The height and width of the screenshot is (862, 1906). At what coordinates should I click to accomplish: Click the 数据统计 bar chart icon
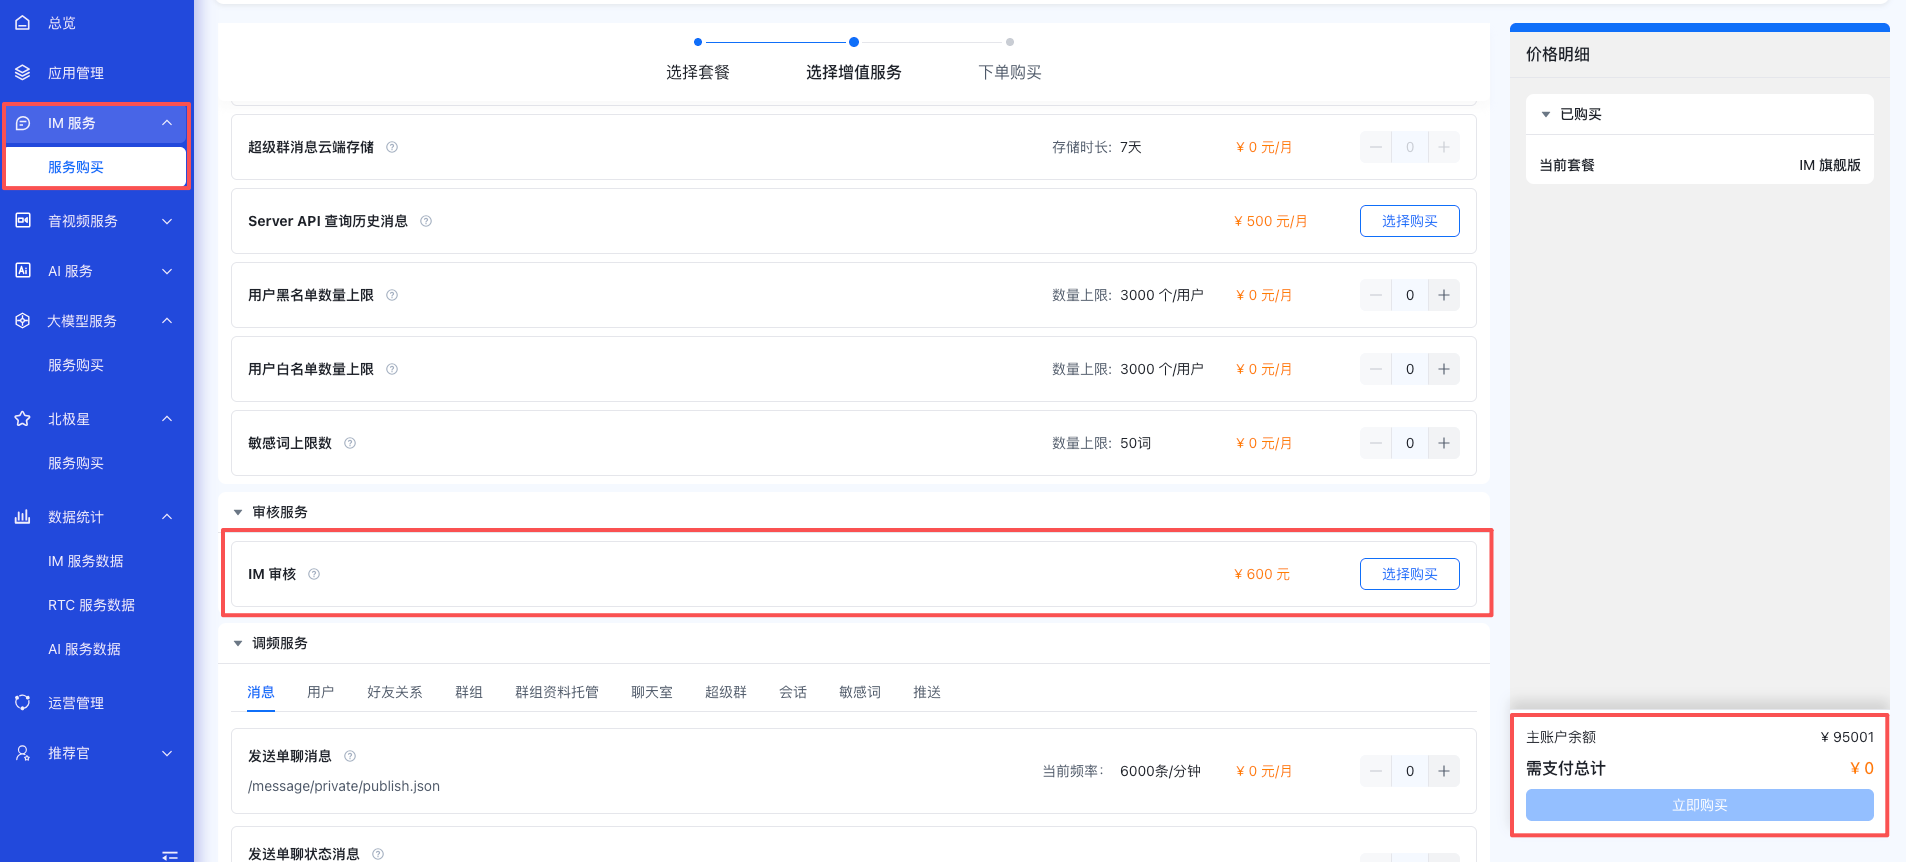pyautogui.click(x=22, y=516)
